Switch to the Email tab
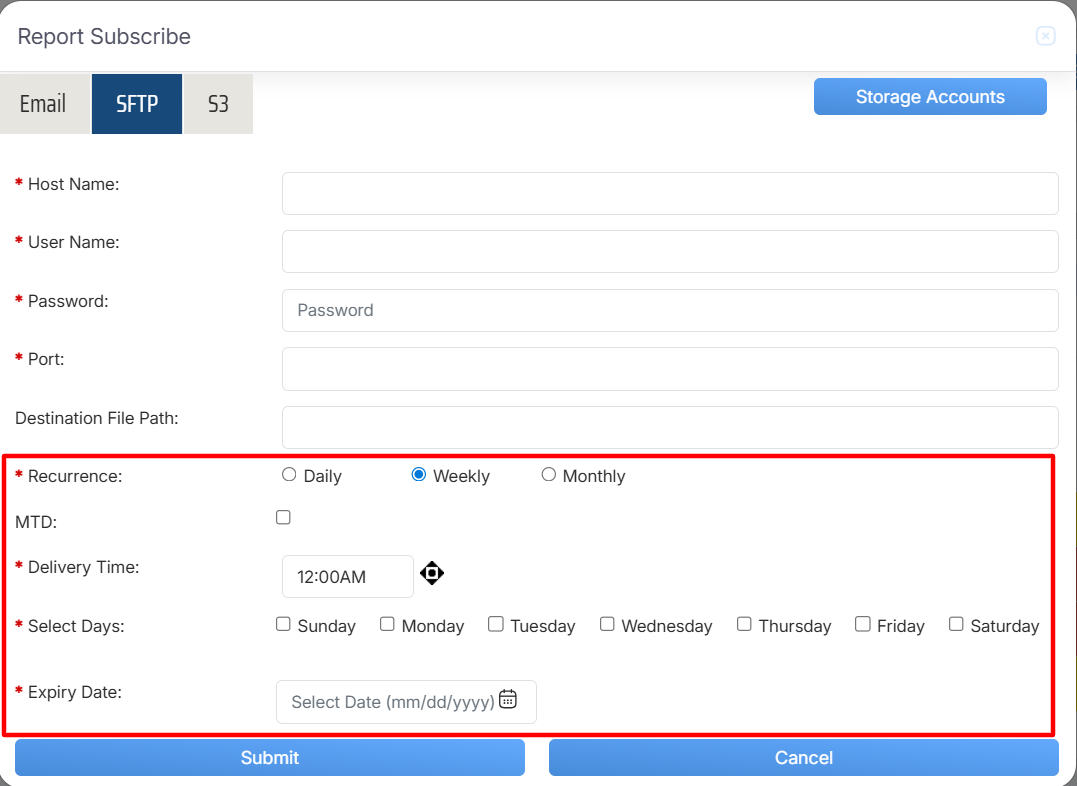Image resolution: width=1077 pixels, height=786 pixels. [43, 104]
